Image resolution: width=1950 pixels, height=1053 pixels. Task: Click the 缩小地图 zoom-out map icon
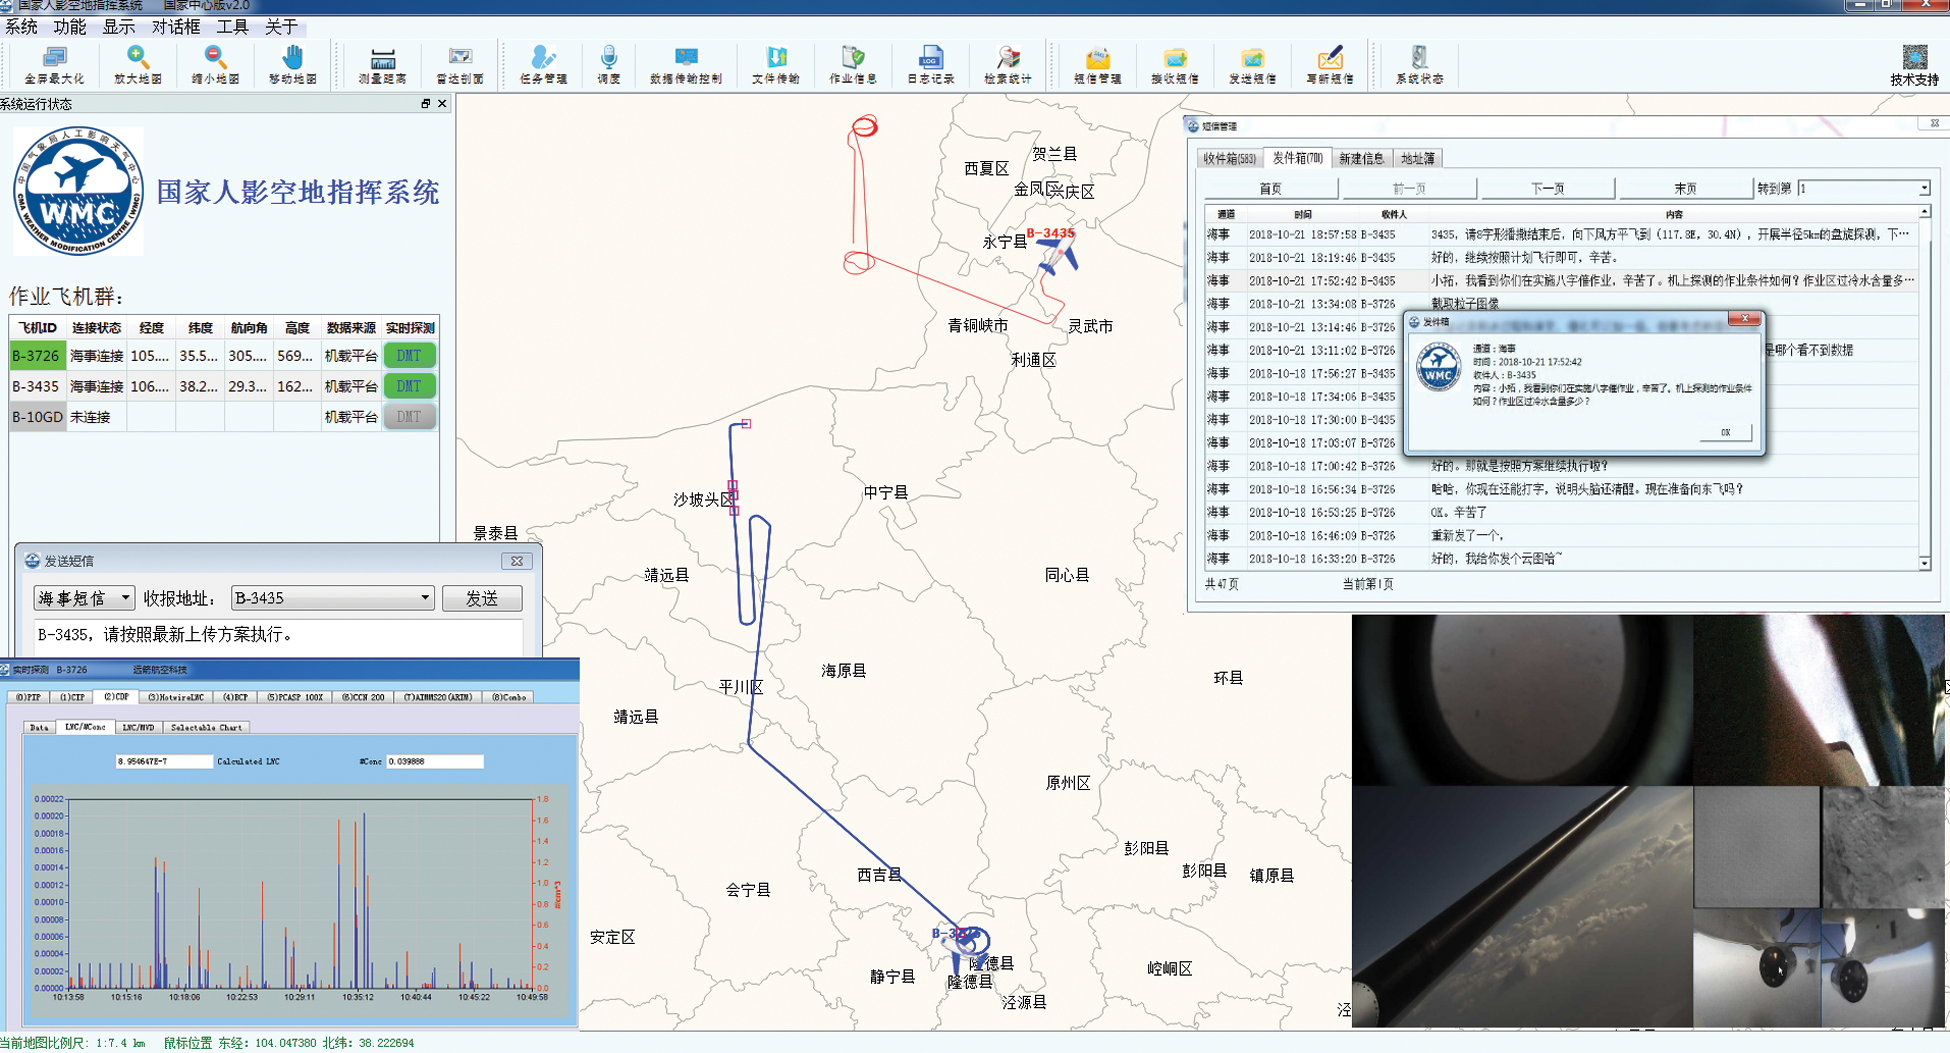coord(215,64)
